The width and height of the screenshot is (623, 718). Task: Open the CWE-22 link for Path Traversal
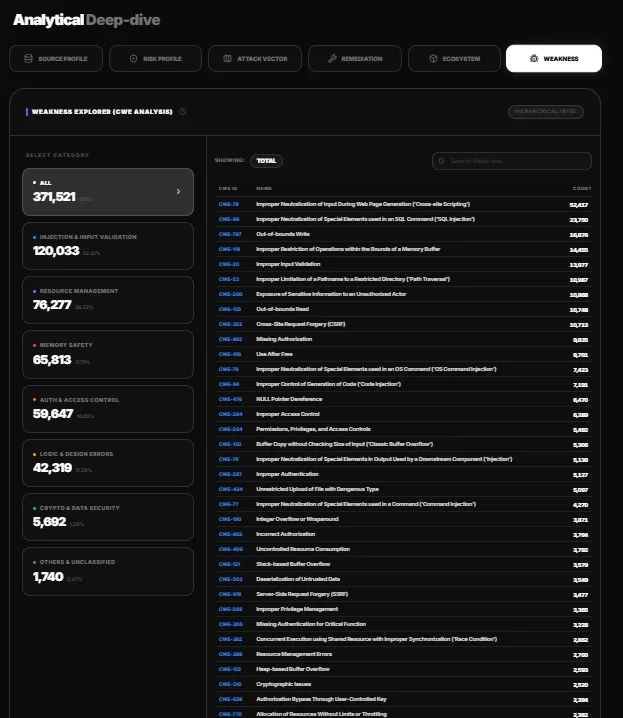[x=228, y=279]
